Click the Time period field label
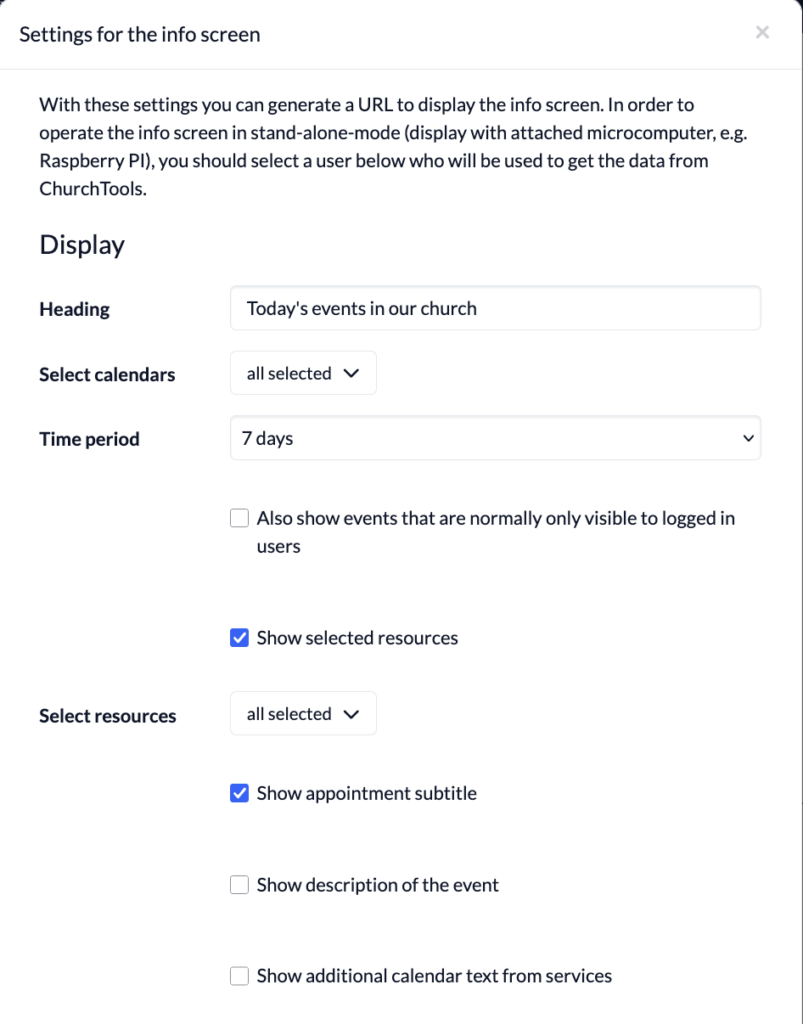Image resolution: width=803 pixels, height=1024 pixels. pyautogui.click(x=89, y=439)
